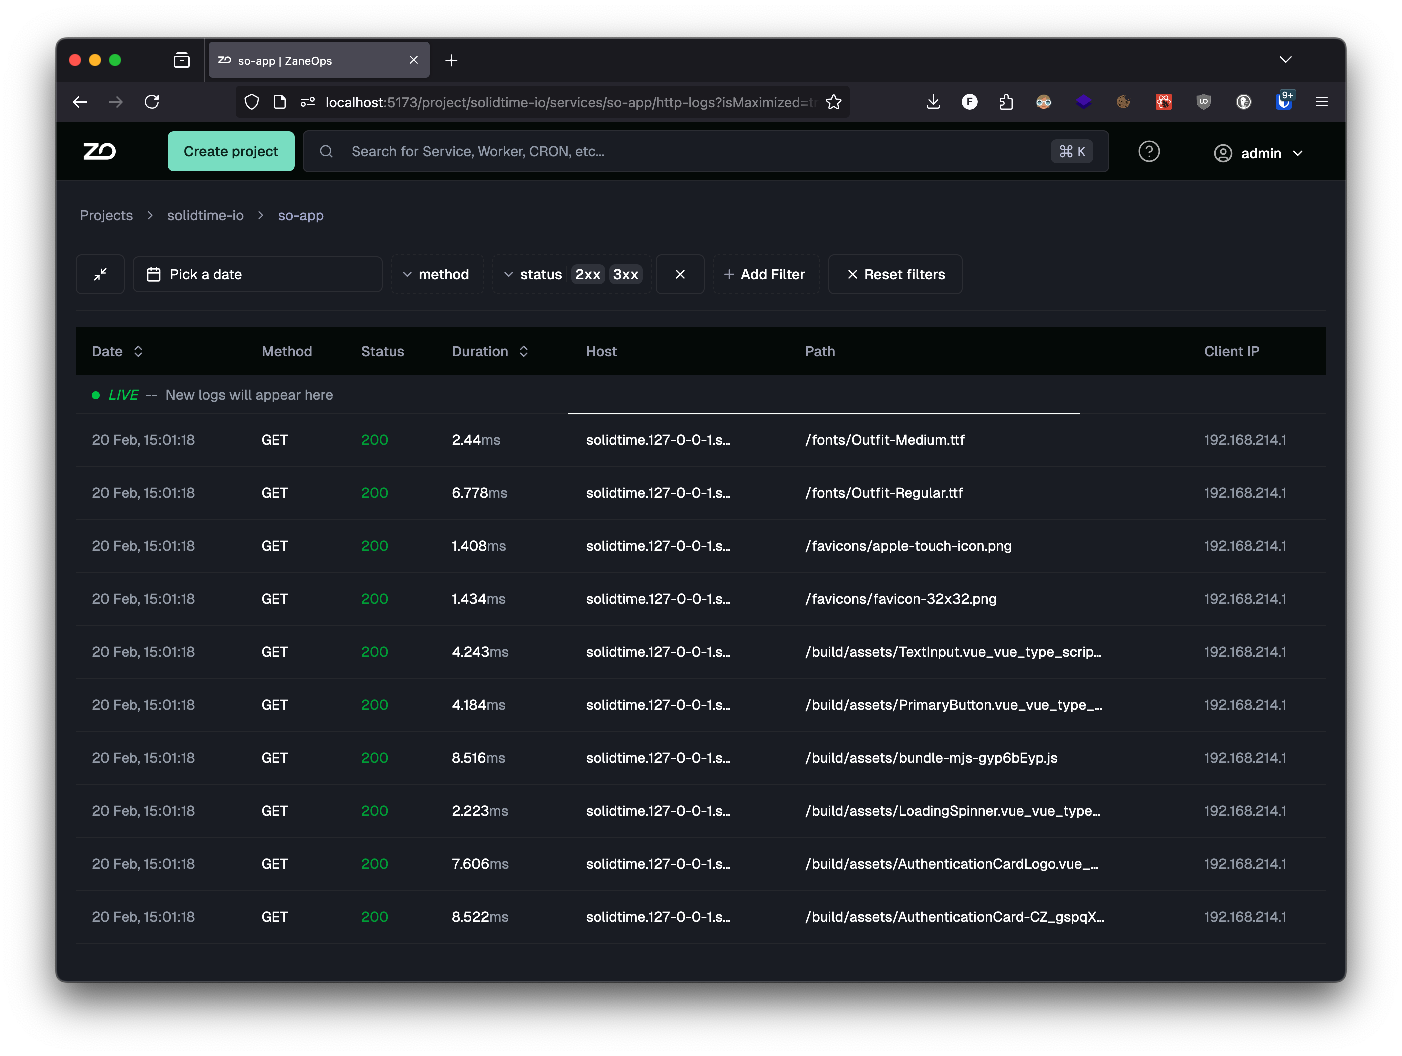The image size is (1402, 1056).
Task: Click the 2xx status tag
Action: 588,274
